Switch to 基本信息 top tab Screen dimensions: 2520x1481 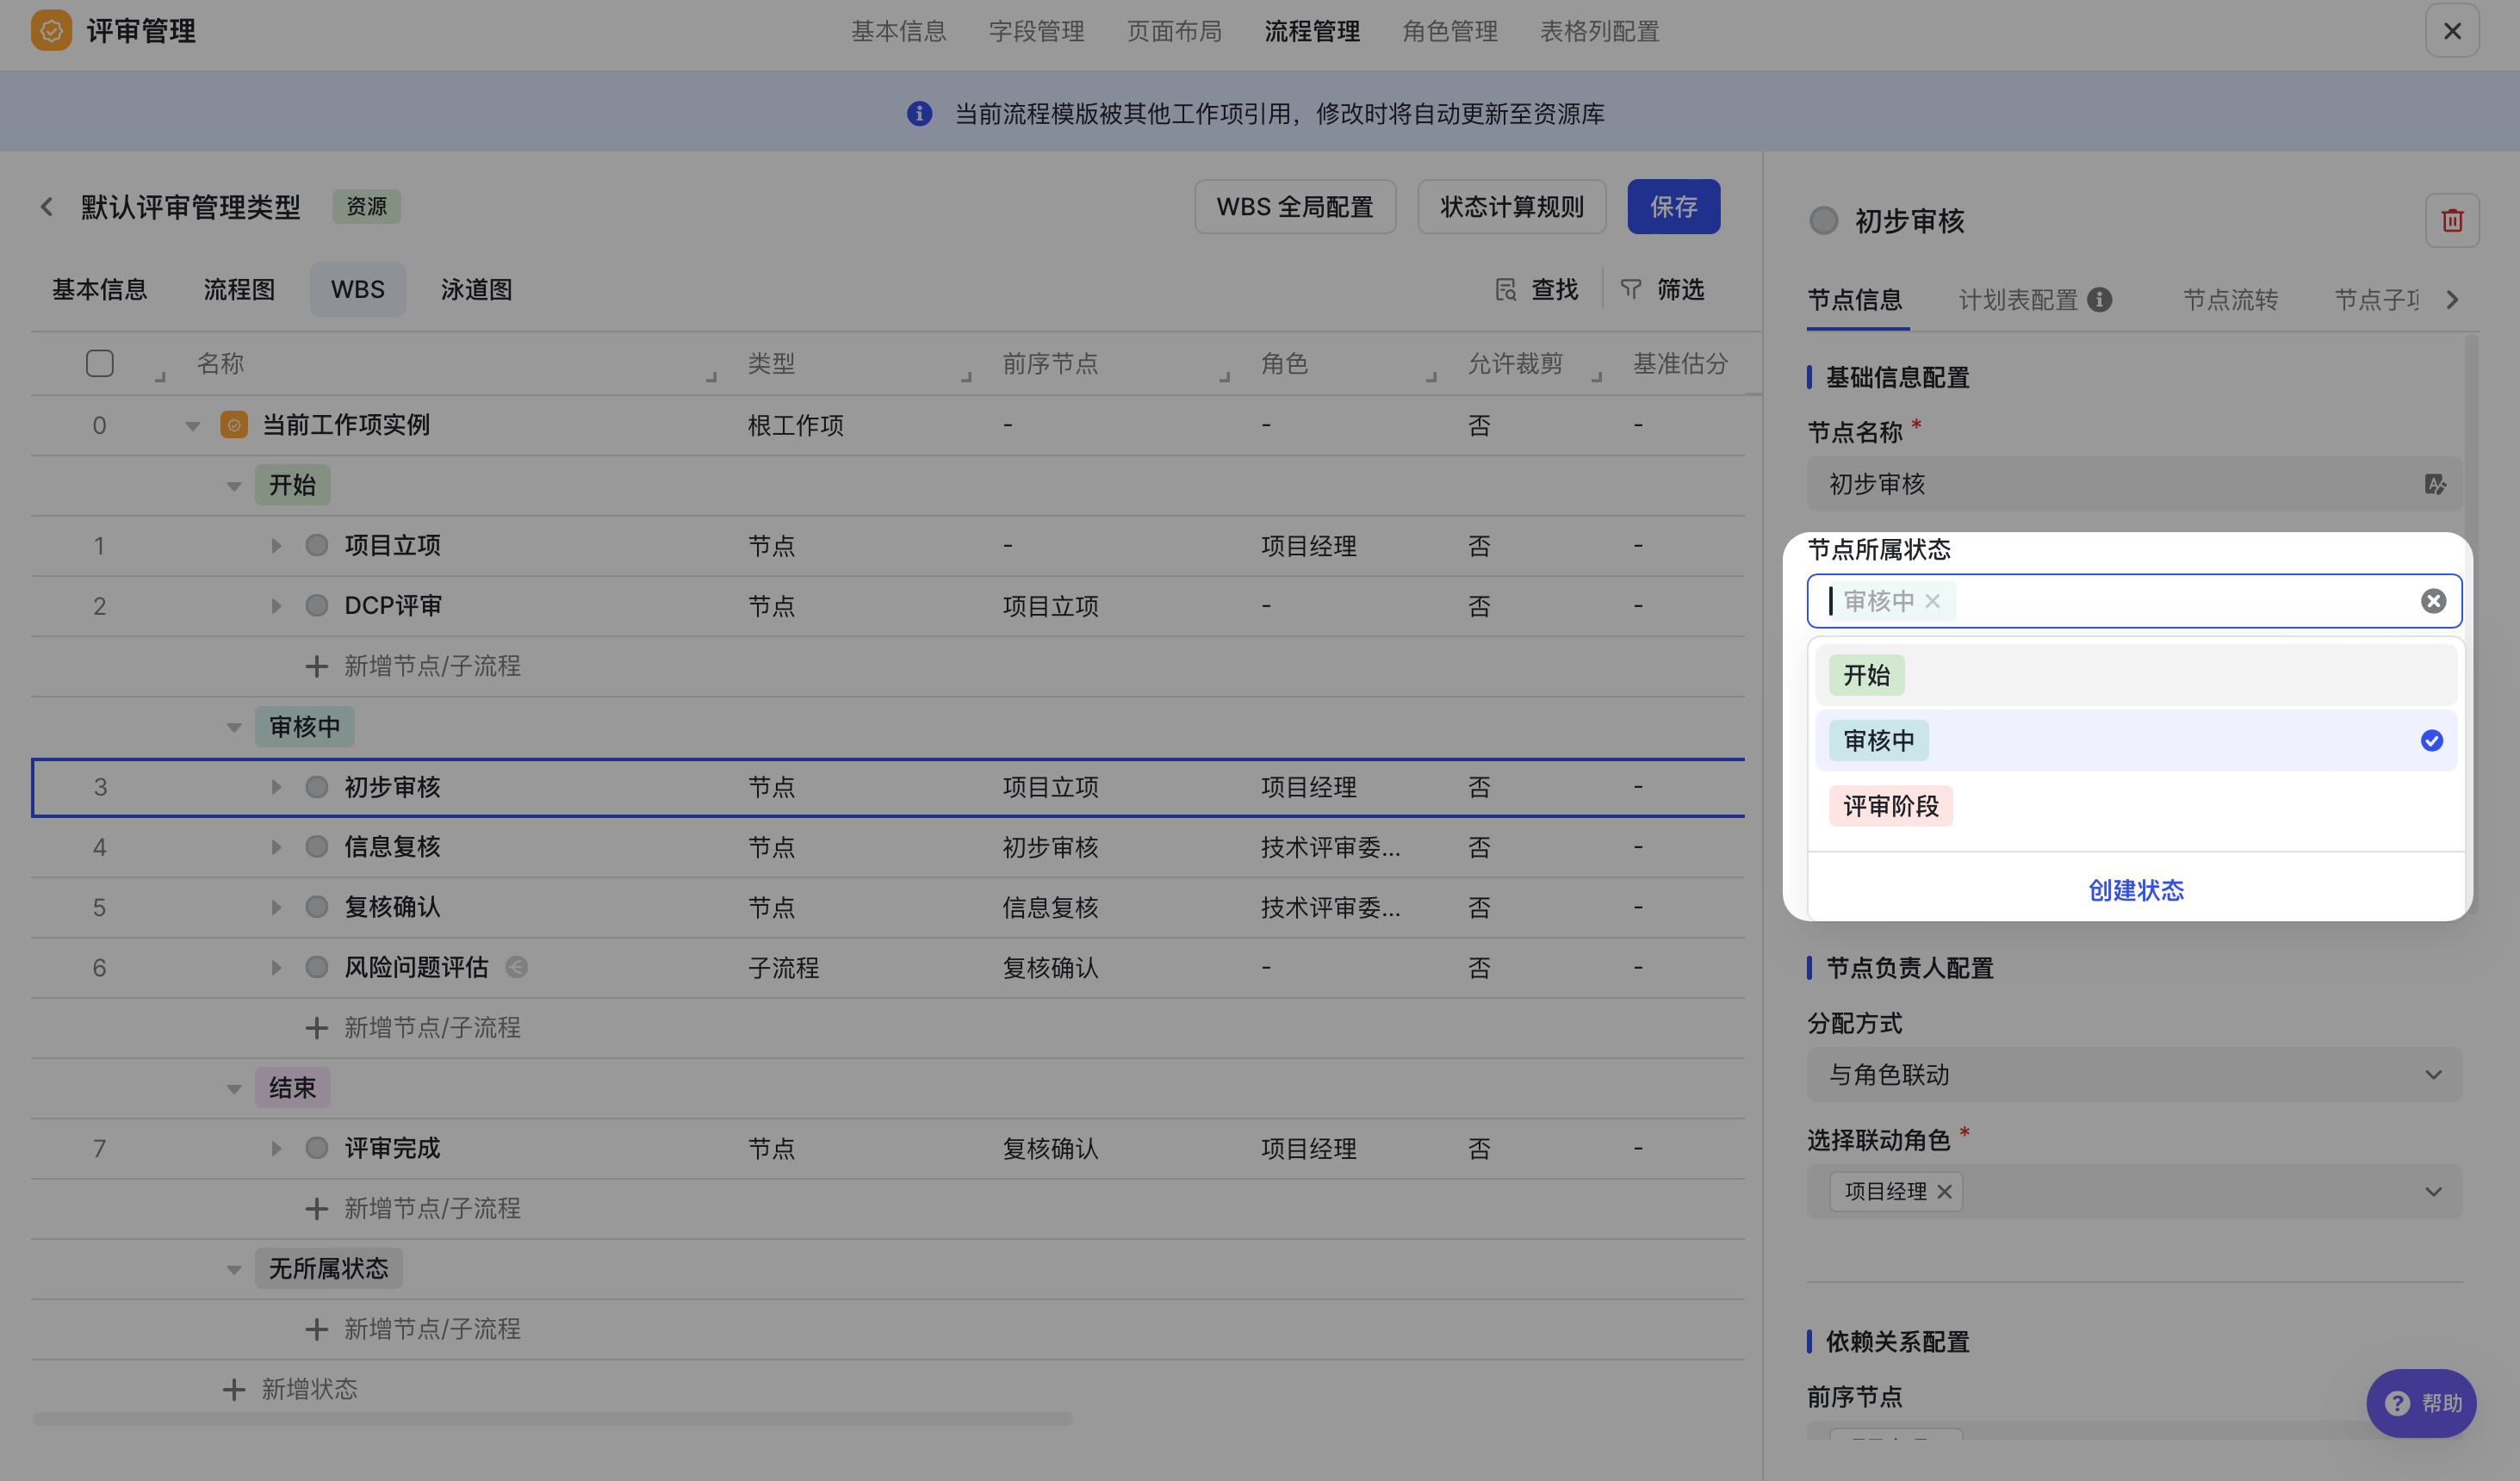(898, 31)
